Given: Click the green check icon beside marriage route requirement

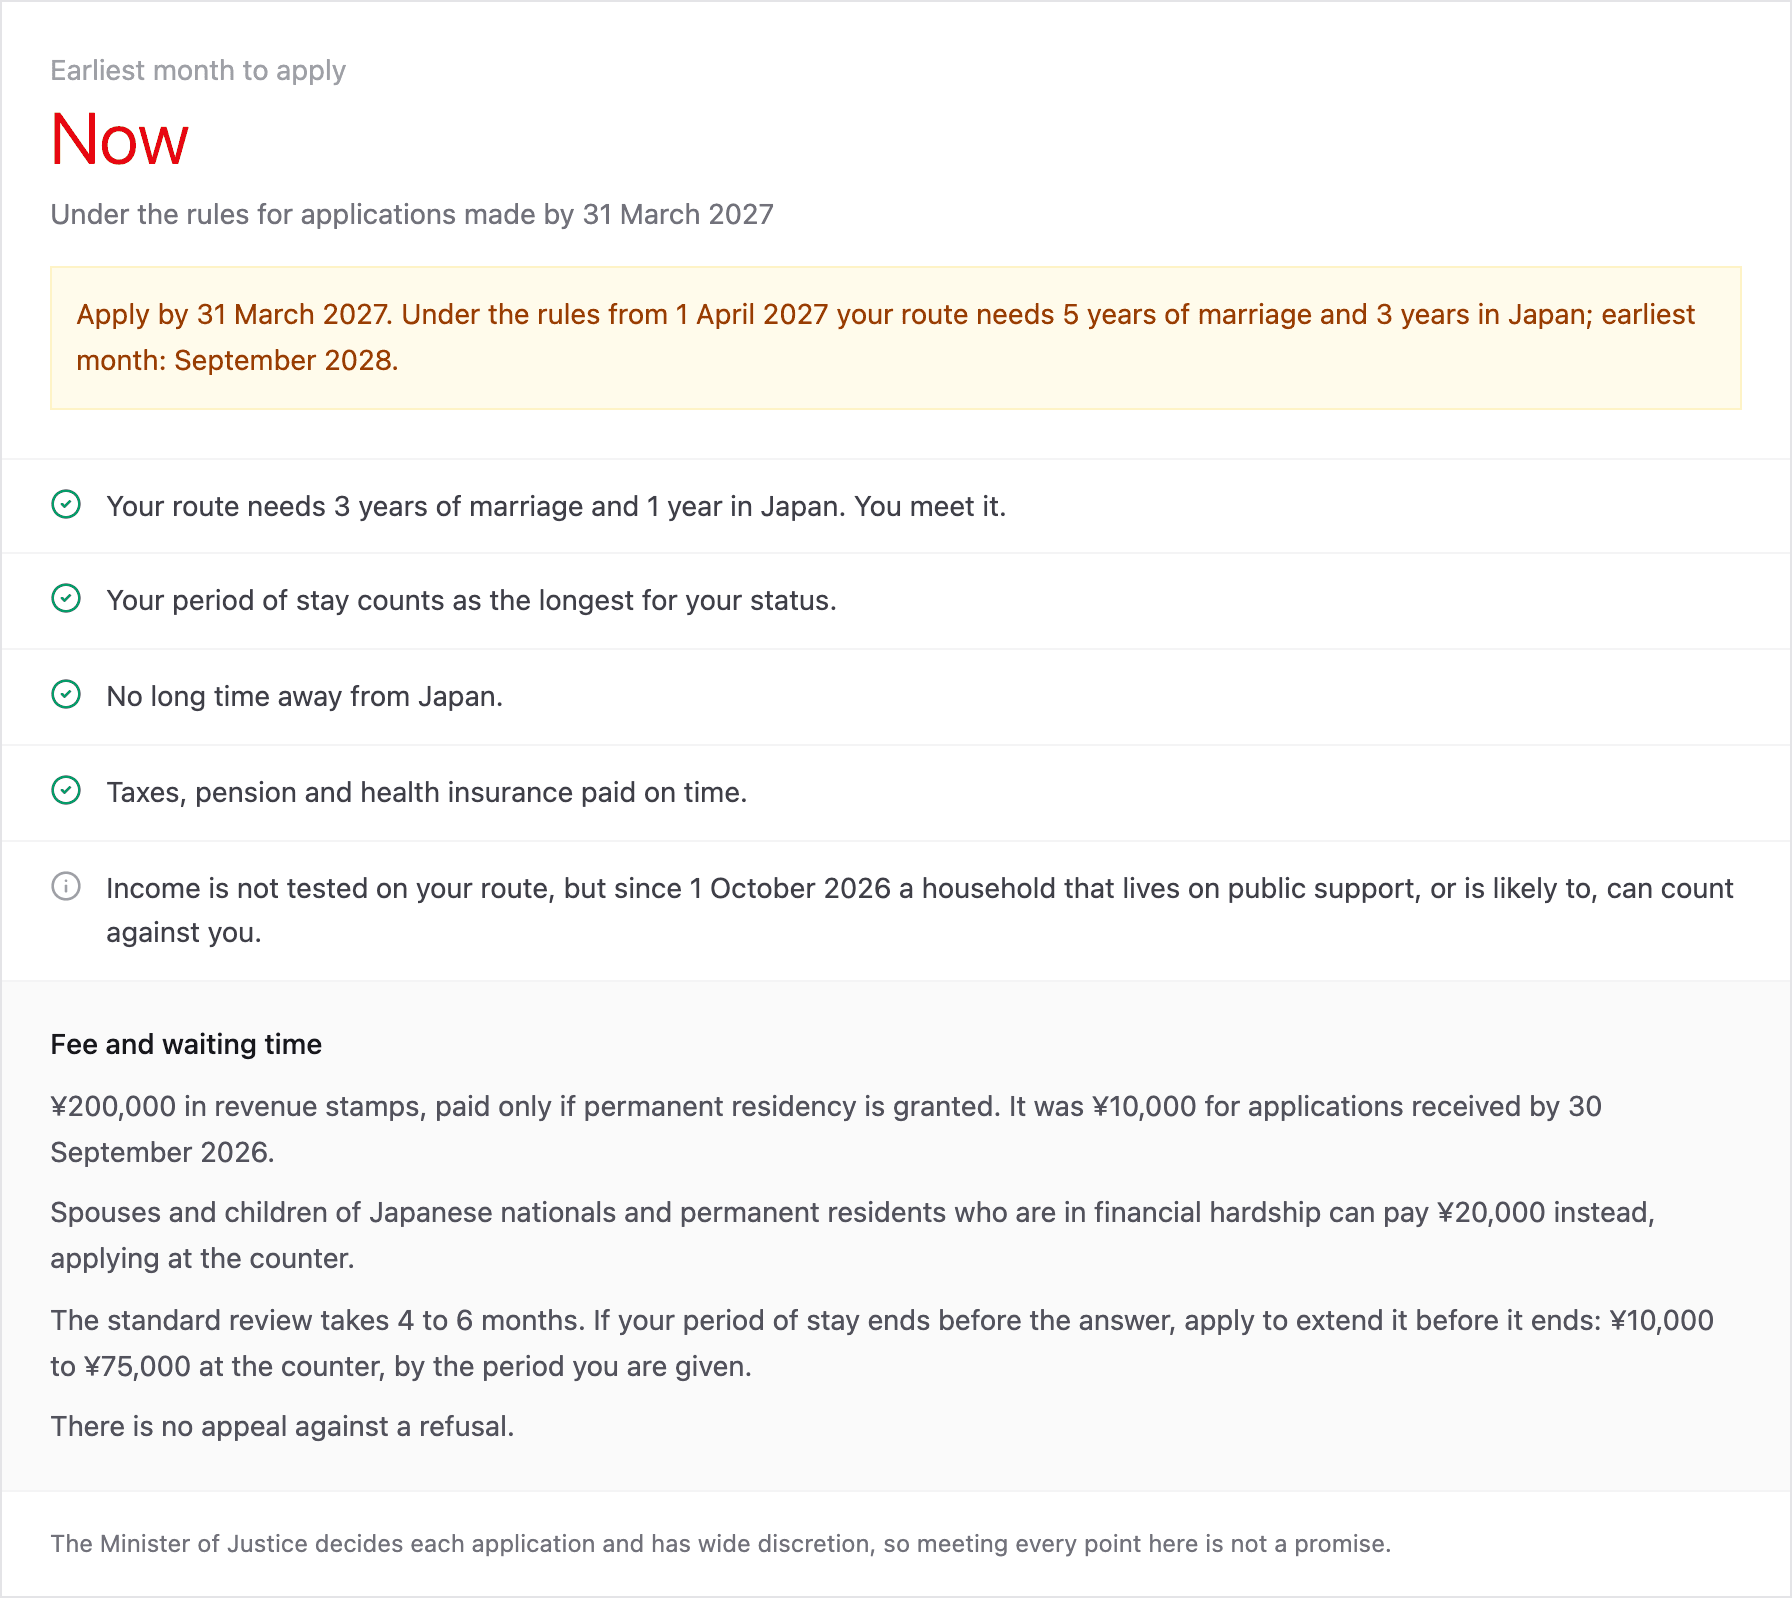Looking at the screenshot, I should [x=66, y=505].
